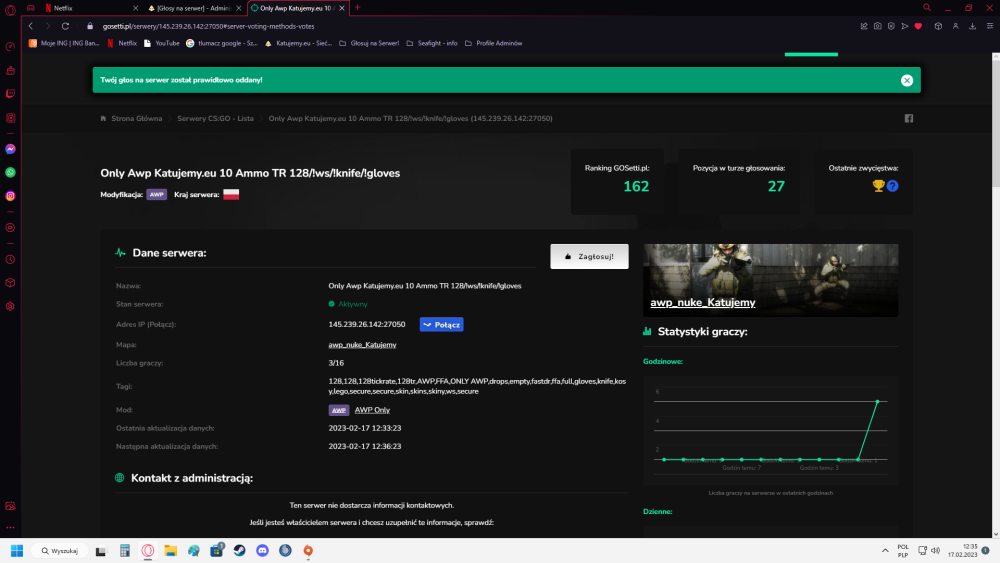Click the address bar padlock icon
The height and width of the screenshot is (563, 1000).
[90, 26]
